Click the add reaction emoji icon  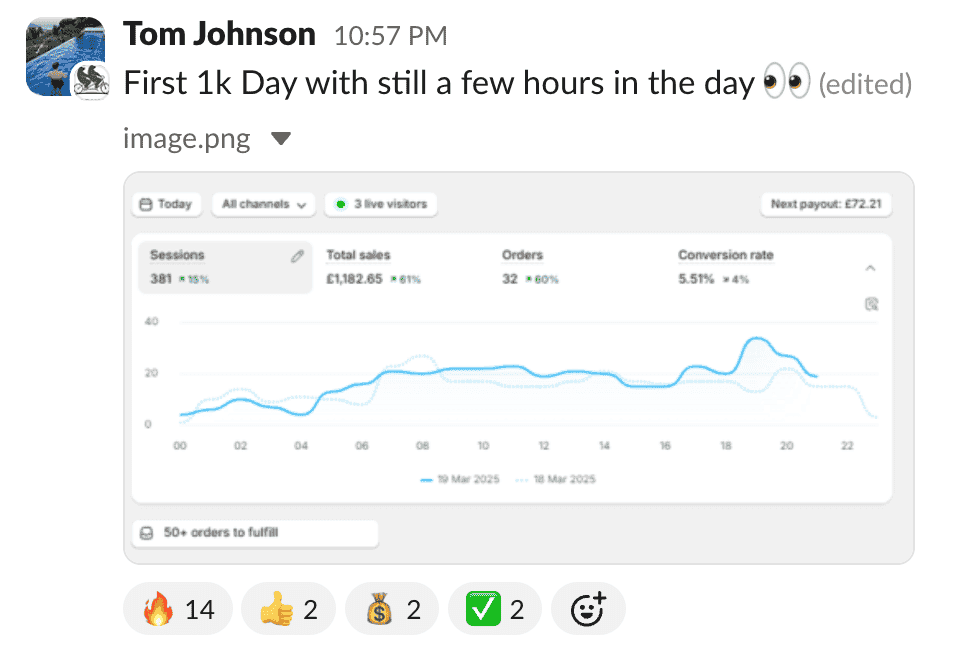pyautogui.click(x=588, y=609)
